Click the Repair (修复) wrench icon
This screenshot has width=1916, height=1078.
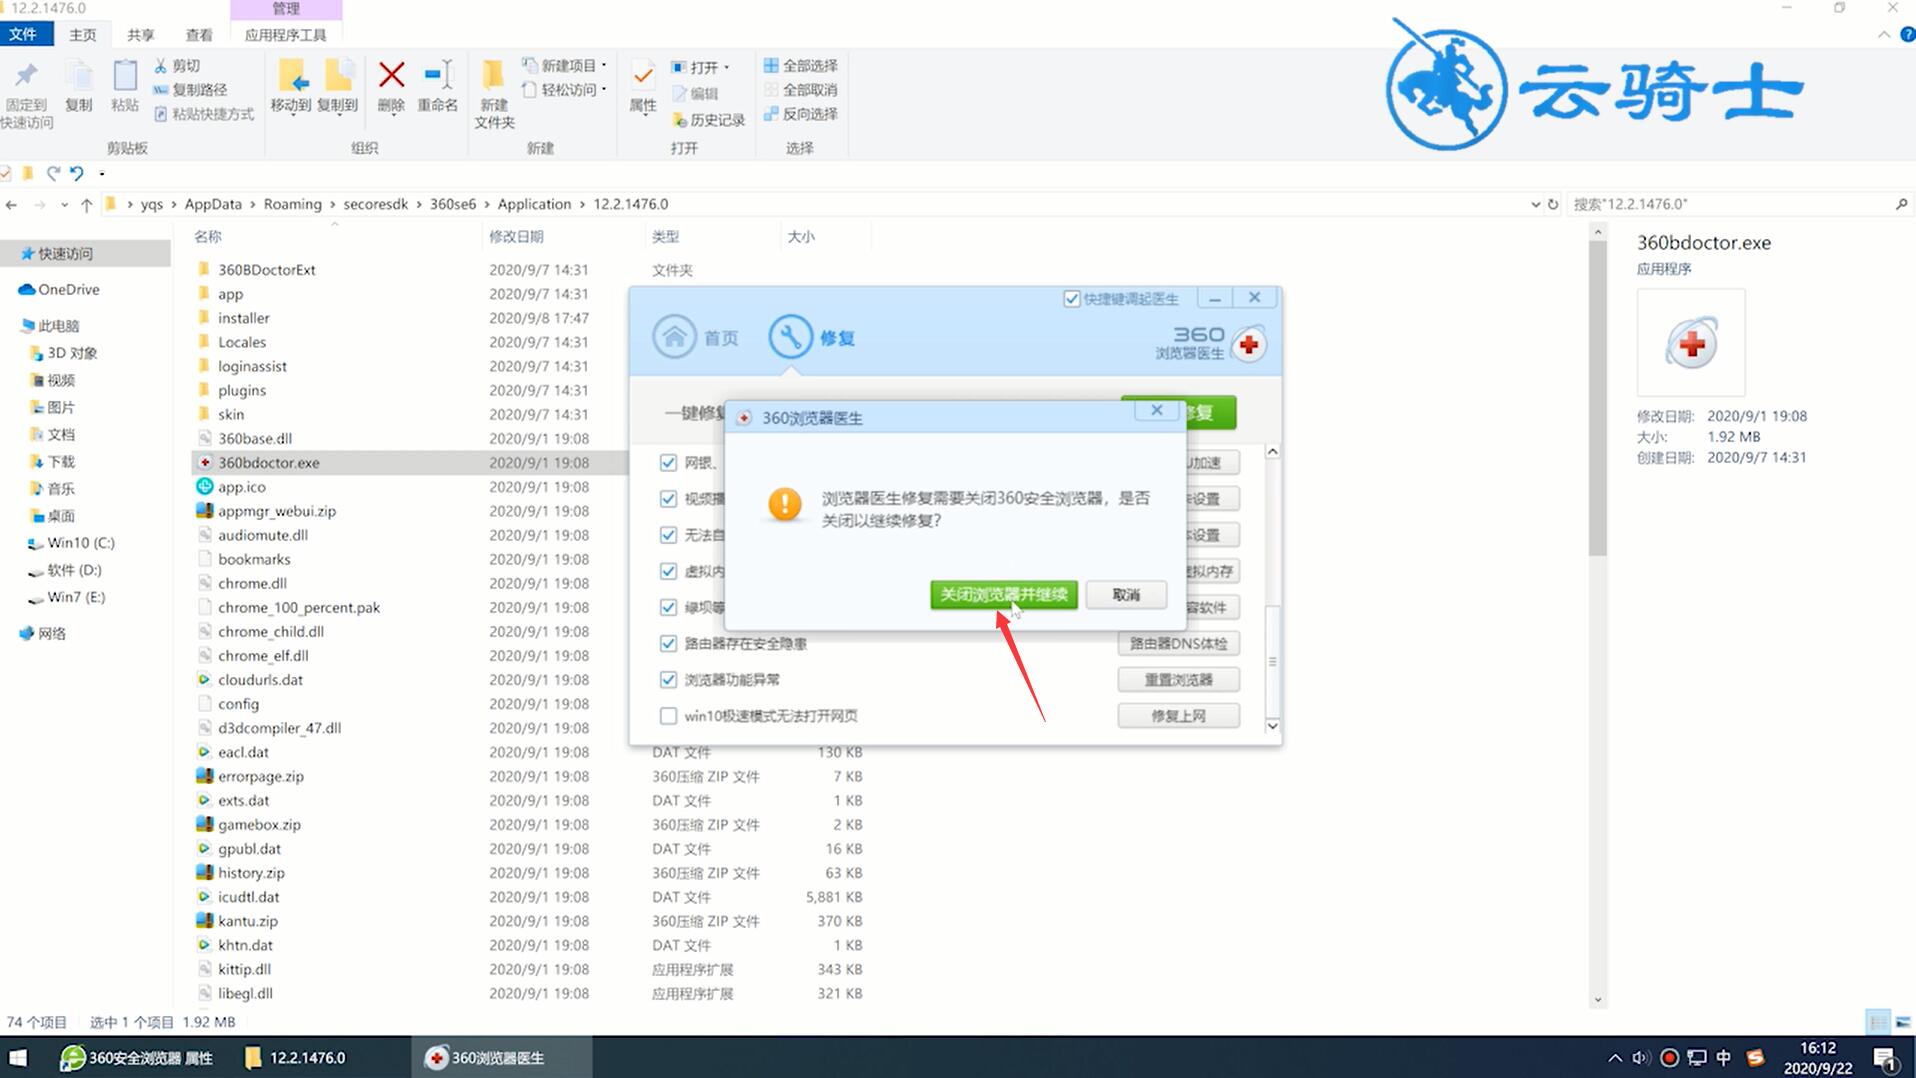(x=790, y=337)
